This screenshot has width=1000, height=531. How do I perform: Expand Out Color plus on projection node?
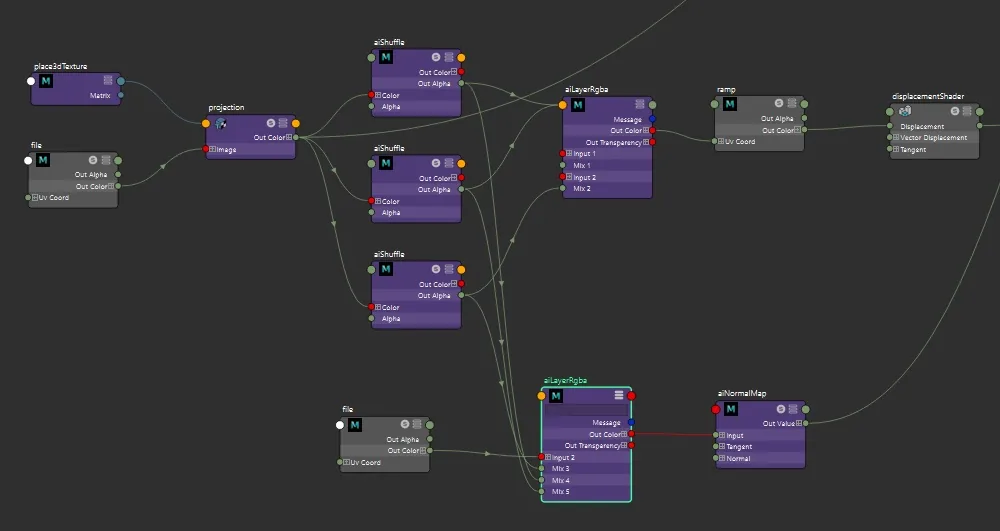(289, 137)
